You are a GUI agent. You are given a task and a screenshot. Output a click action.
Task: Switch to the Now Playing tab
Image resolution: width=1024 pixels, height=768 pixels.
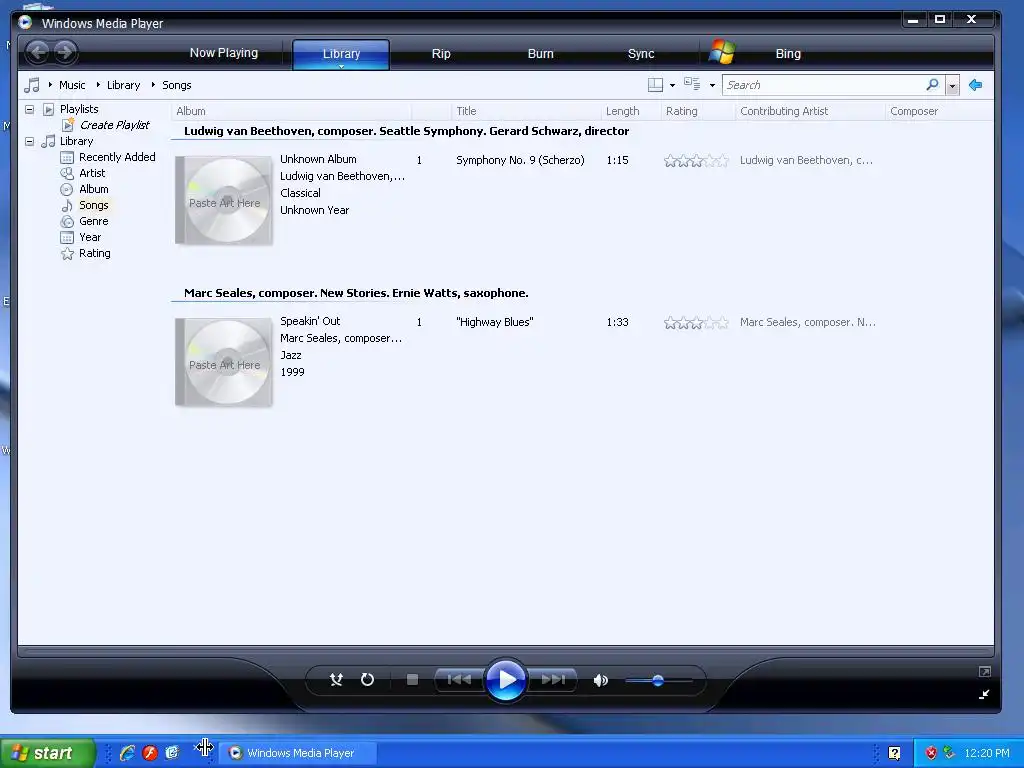coord(223,53)
